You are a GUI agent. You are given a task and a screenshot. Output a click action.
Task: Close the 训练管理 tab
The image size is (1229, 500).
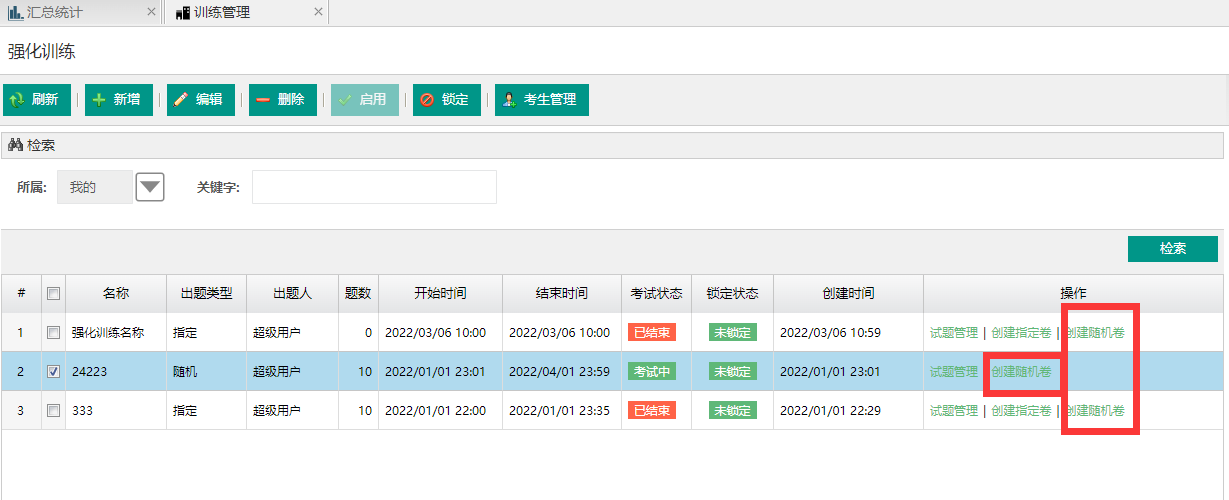(318, 13)
